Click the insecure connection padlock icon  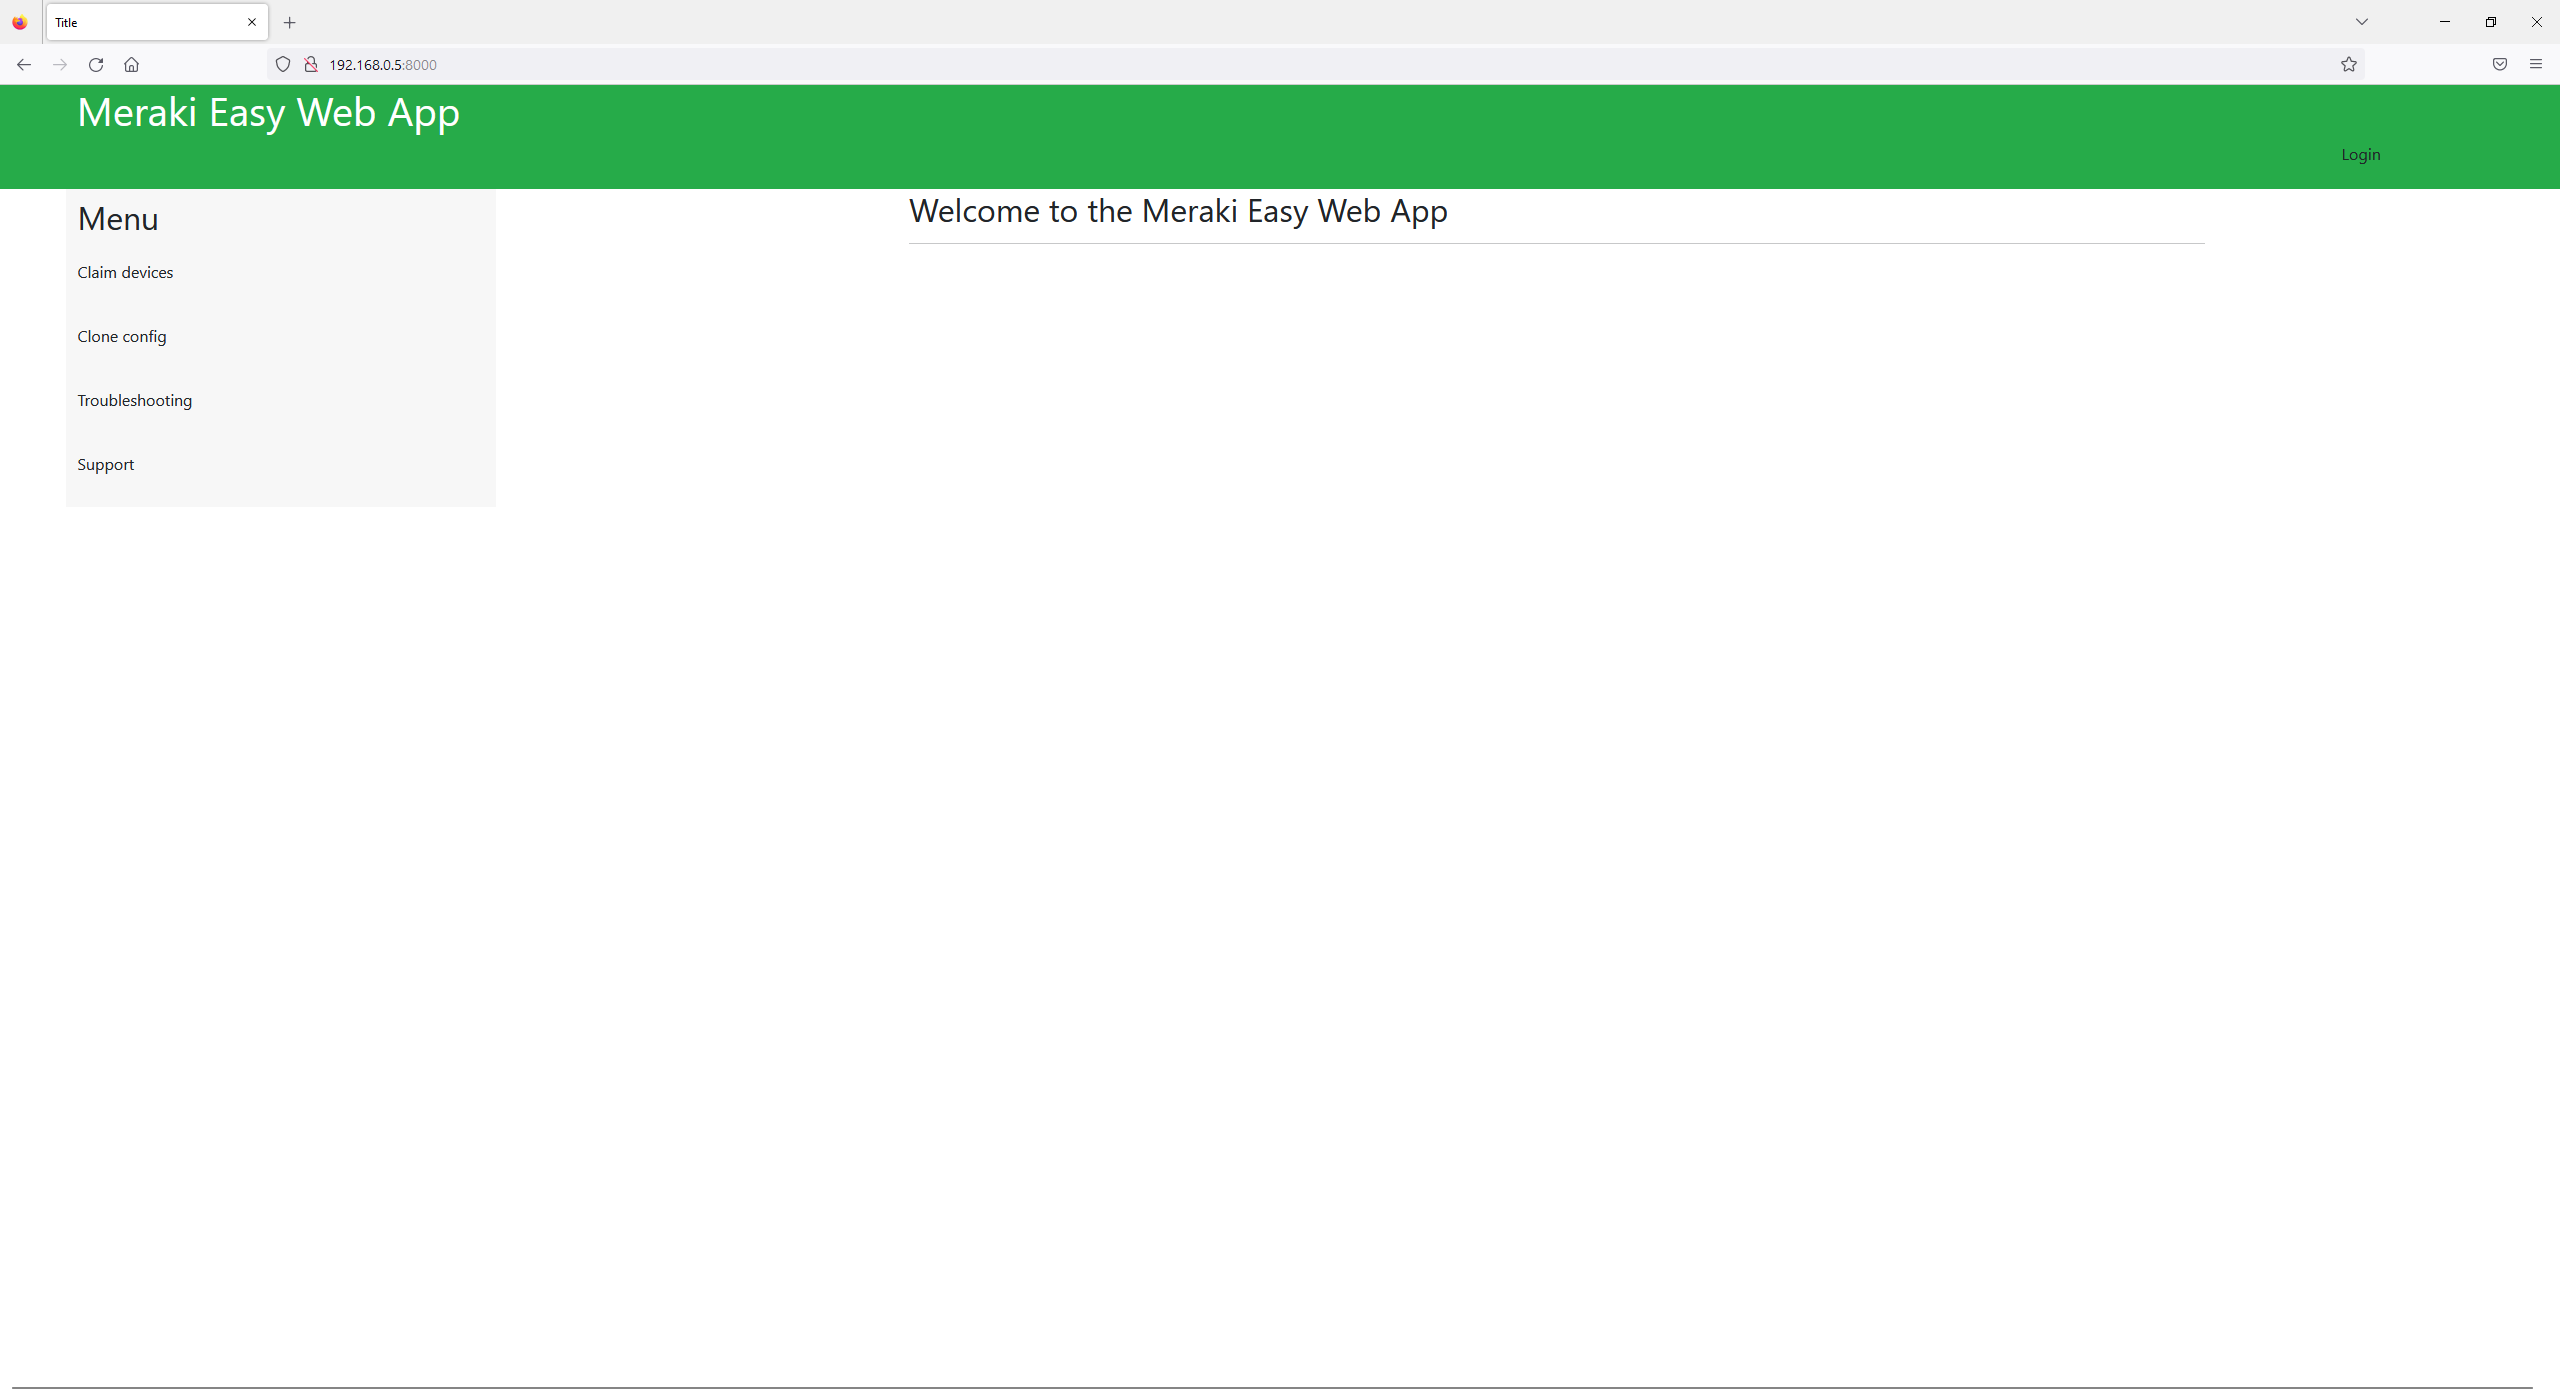311,64
